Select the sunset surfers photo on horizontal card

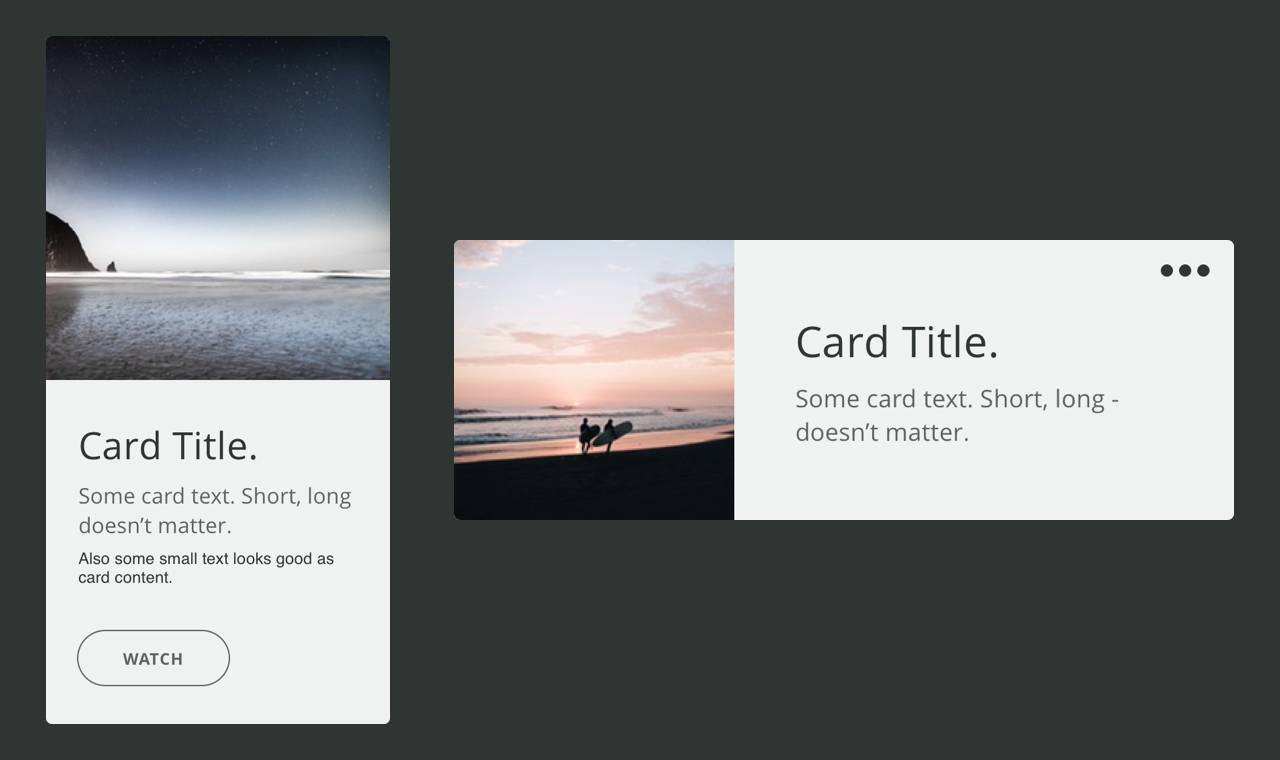tap(594, 380)
